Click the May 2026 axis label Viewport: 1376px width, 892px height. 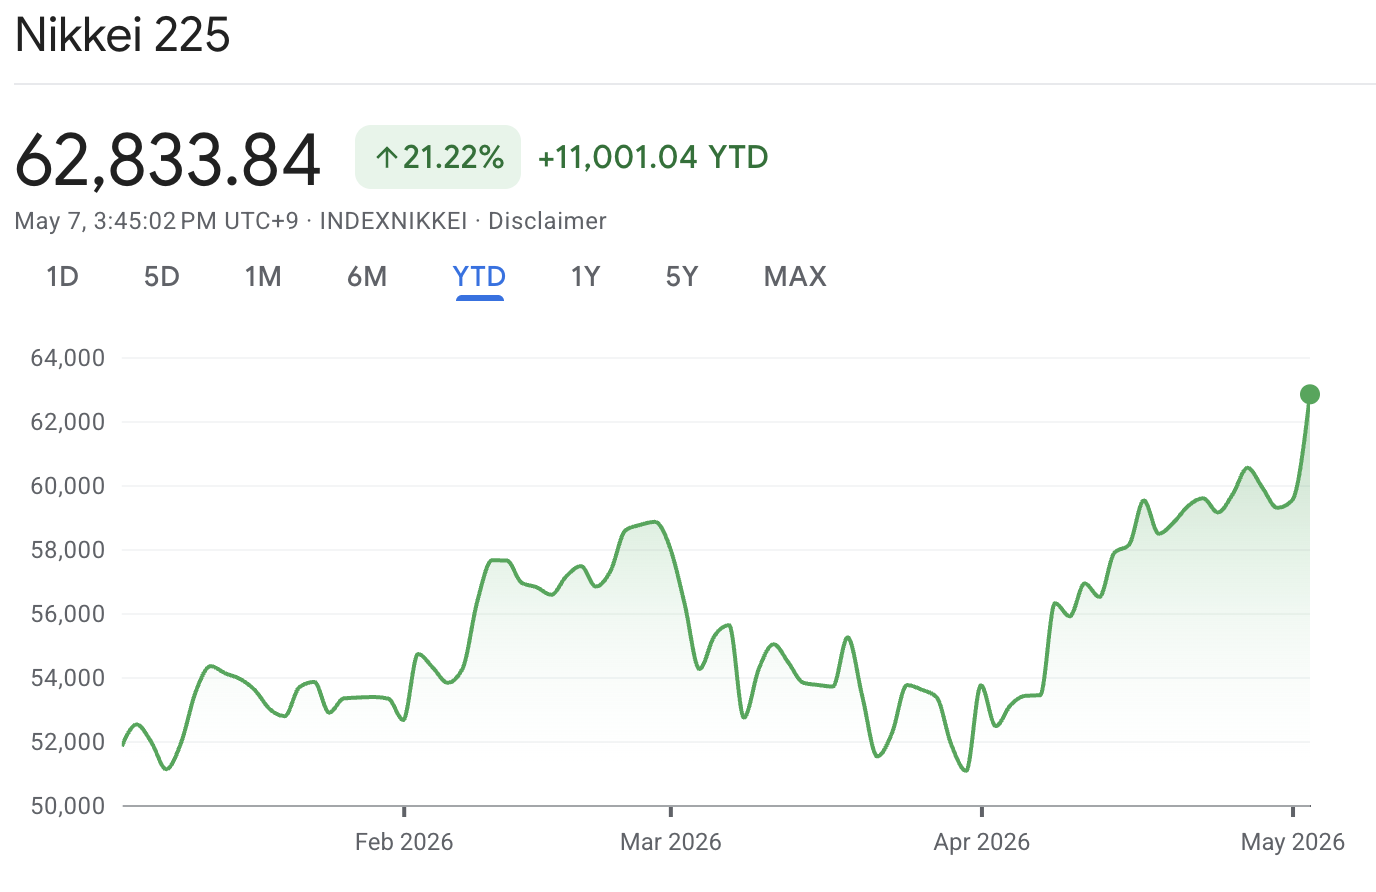(1293, 842)
